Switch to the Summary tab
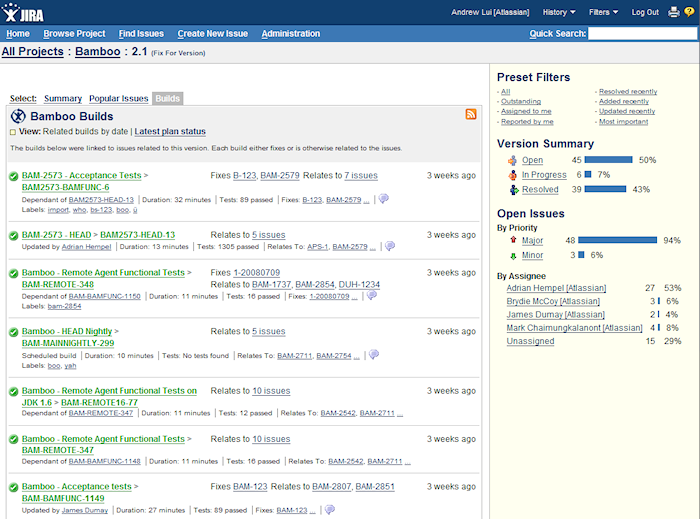 coord(63,98)
